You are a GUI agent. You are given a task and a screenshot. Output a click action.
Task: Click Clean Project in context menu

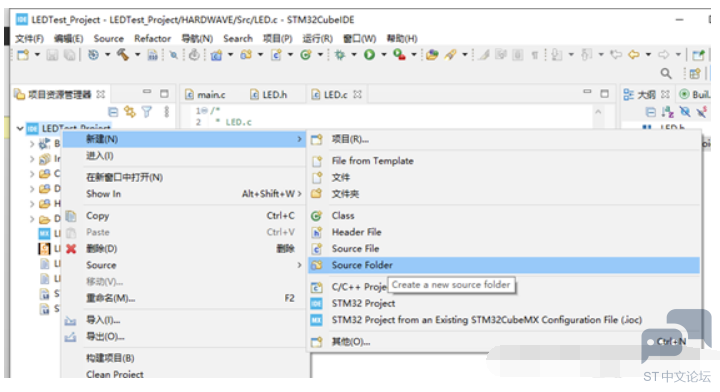(184, 374)
